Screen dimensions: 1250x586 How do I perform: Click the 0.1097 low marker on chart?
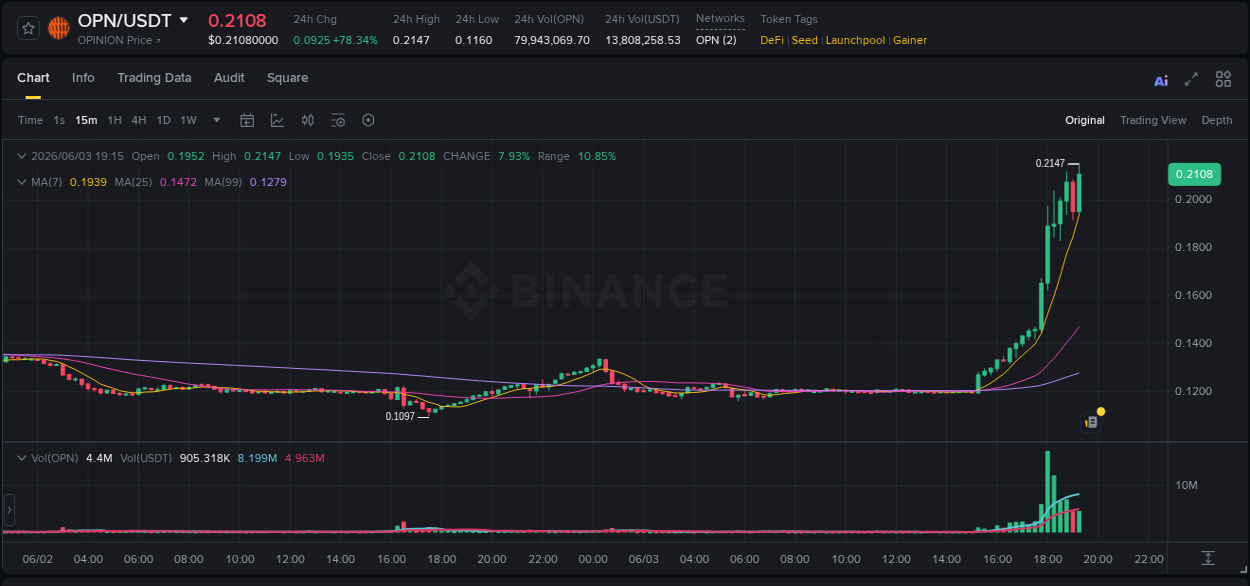click(x=400, y=415)
